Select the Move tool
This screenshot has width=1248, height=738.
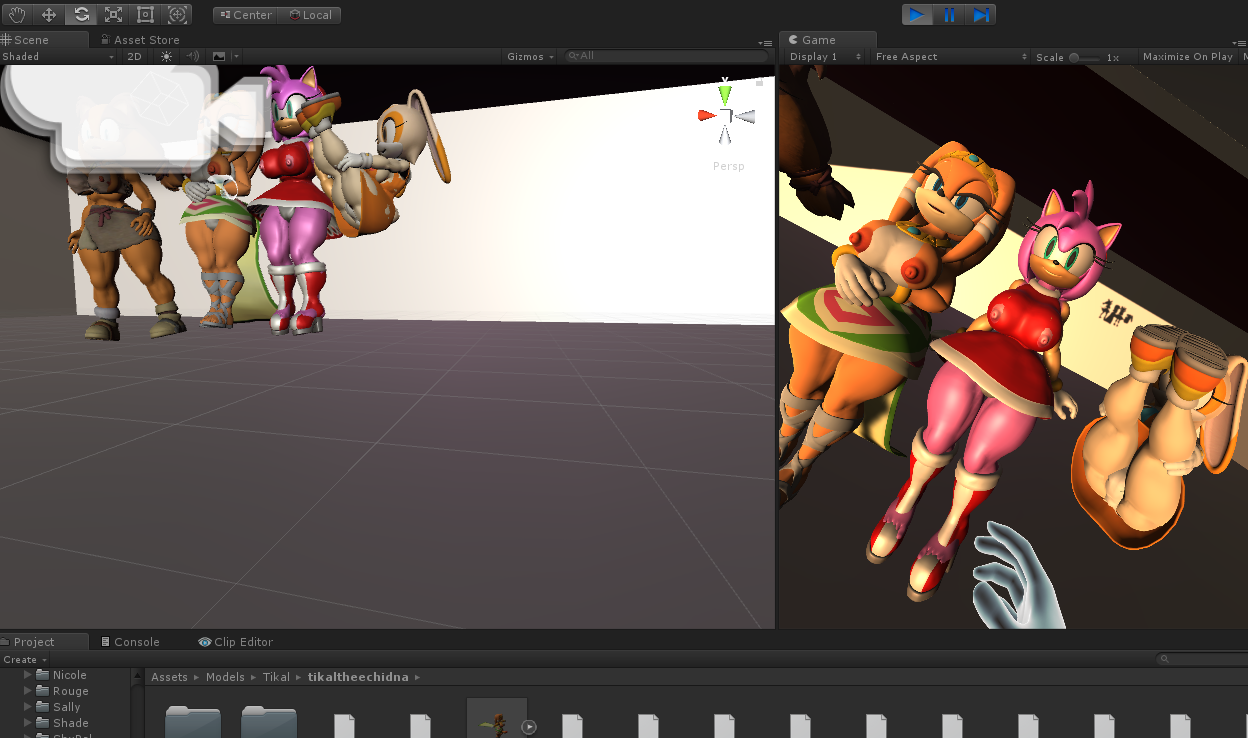49,15
